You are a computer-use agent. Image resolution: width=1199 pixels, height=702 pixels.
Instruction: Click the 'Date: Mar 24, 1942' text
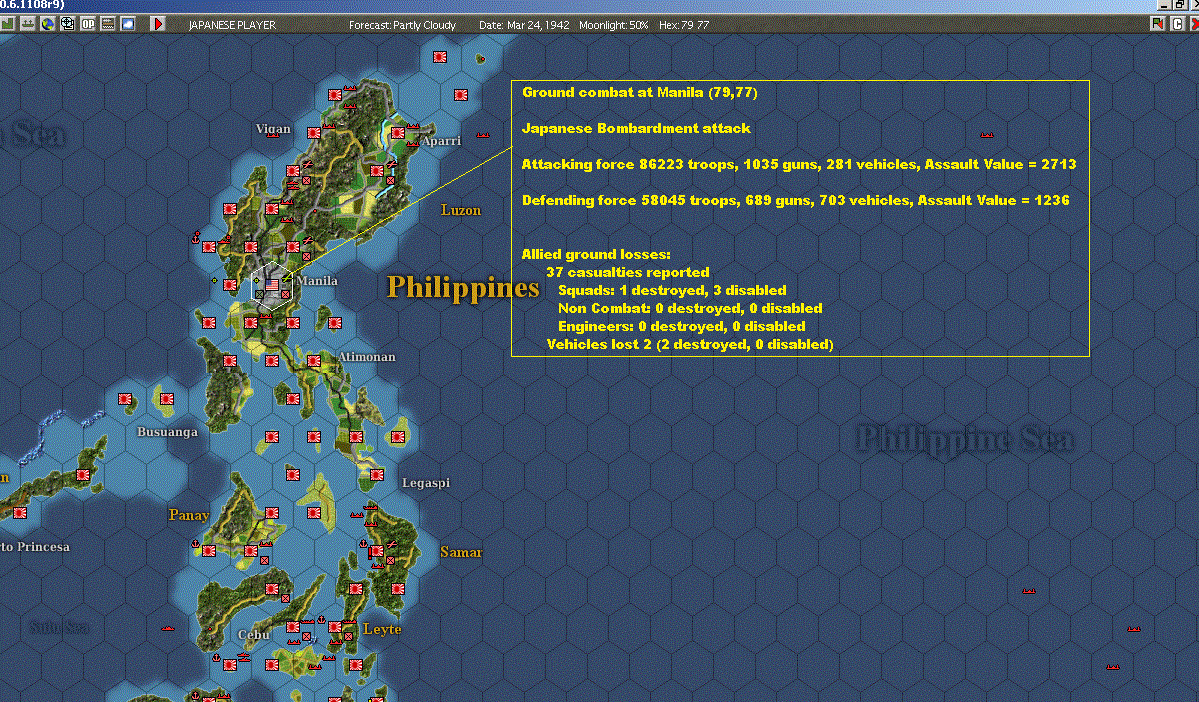point(524,25)
